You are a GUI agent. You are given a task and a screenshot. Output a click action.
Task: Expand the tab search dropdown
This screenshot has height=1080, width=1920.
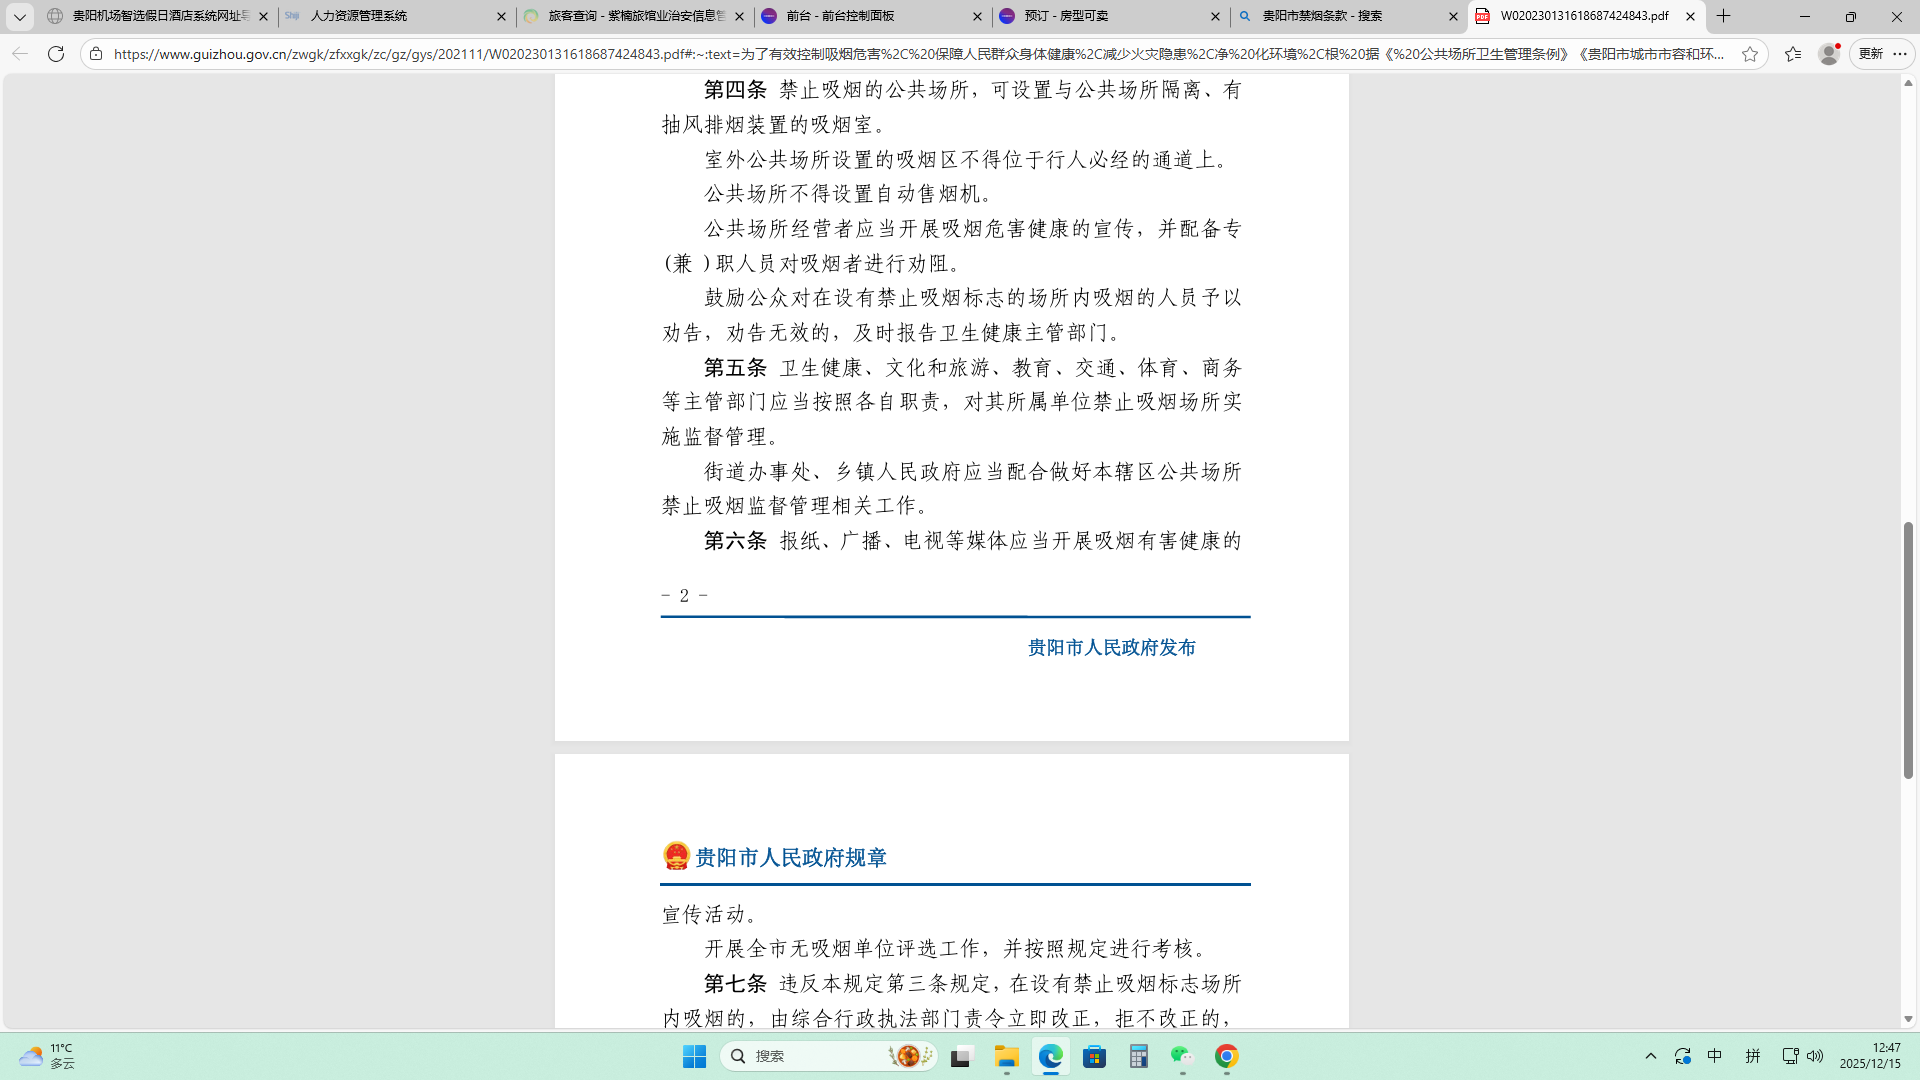(x=19, y=16)
